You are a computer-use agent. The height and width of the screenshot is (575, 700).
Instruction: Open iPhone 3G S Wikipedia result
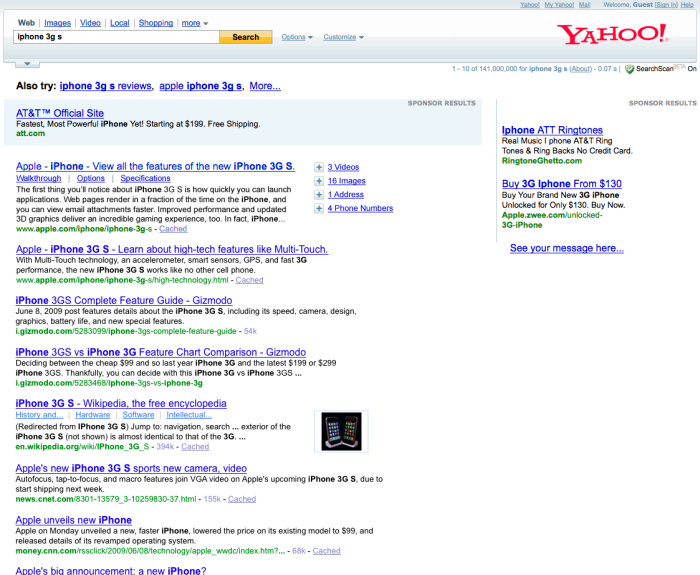[121, 403]
